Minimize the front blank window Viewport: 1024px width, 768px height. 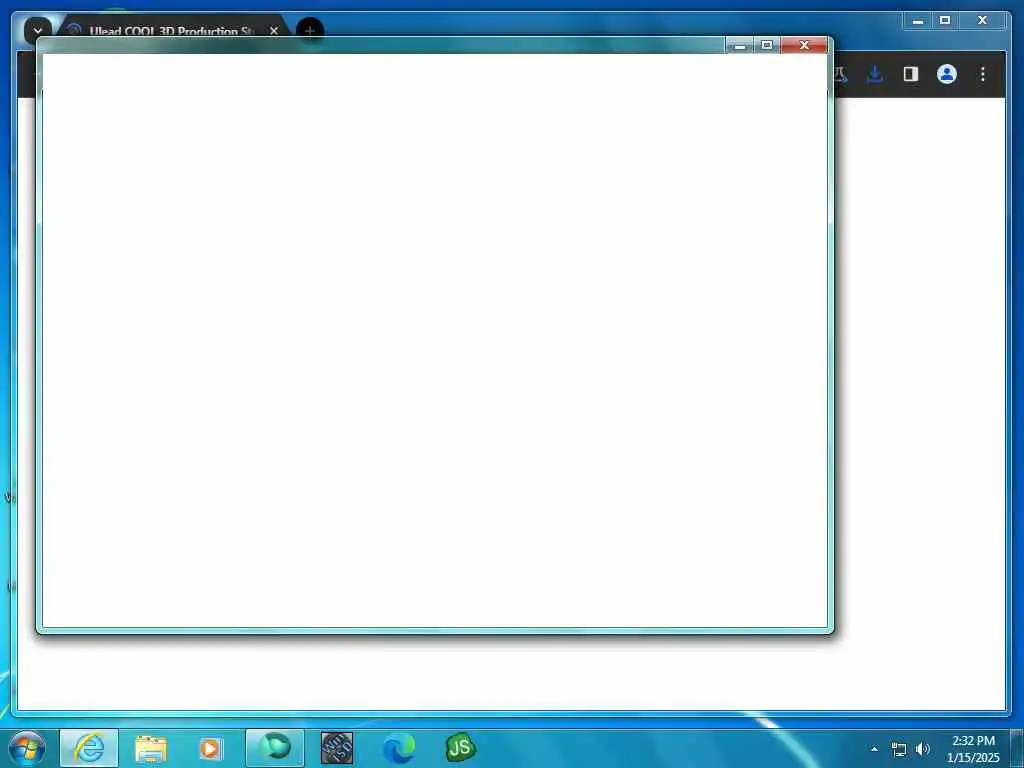point(740,45)
